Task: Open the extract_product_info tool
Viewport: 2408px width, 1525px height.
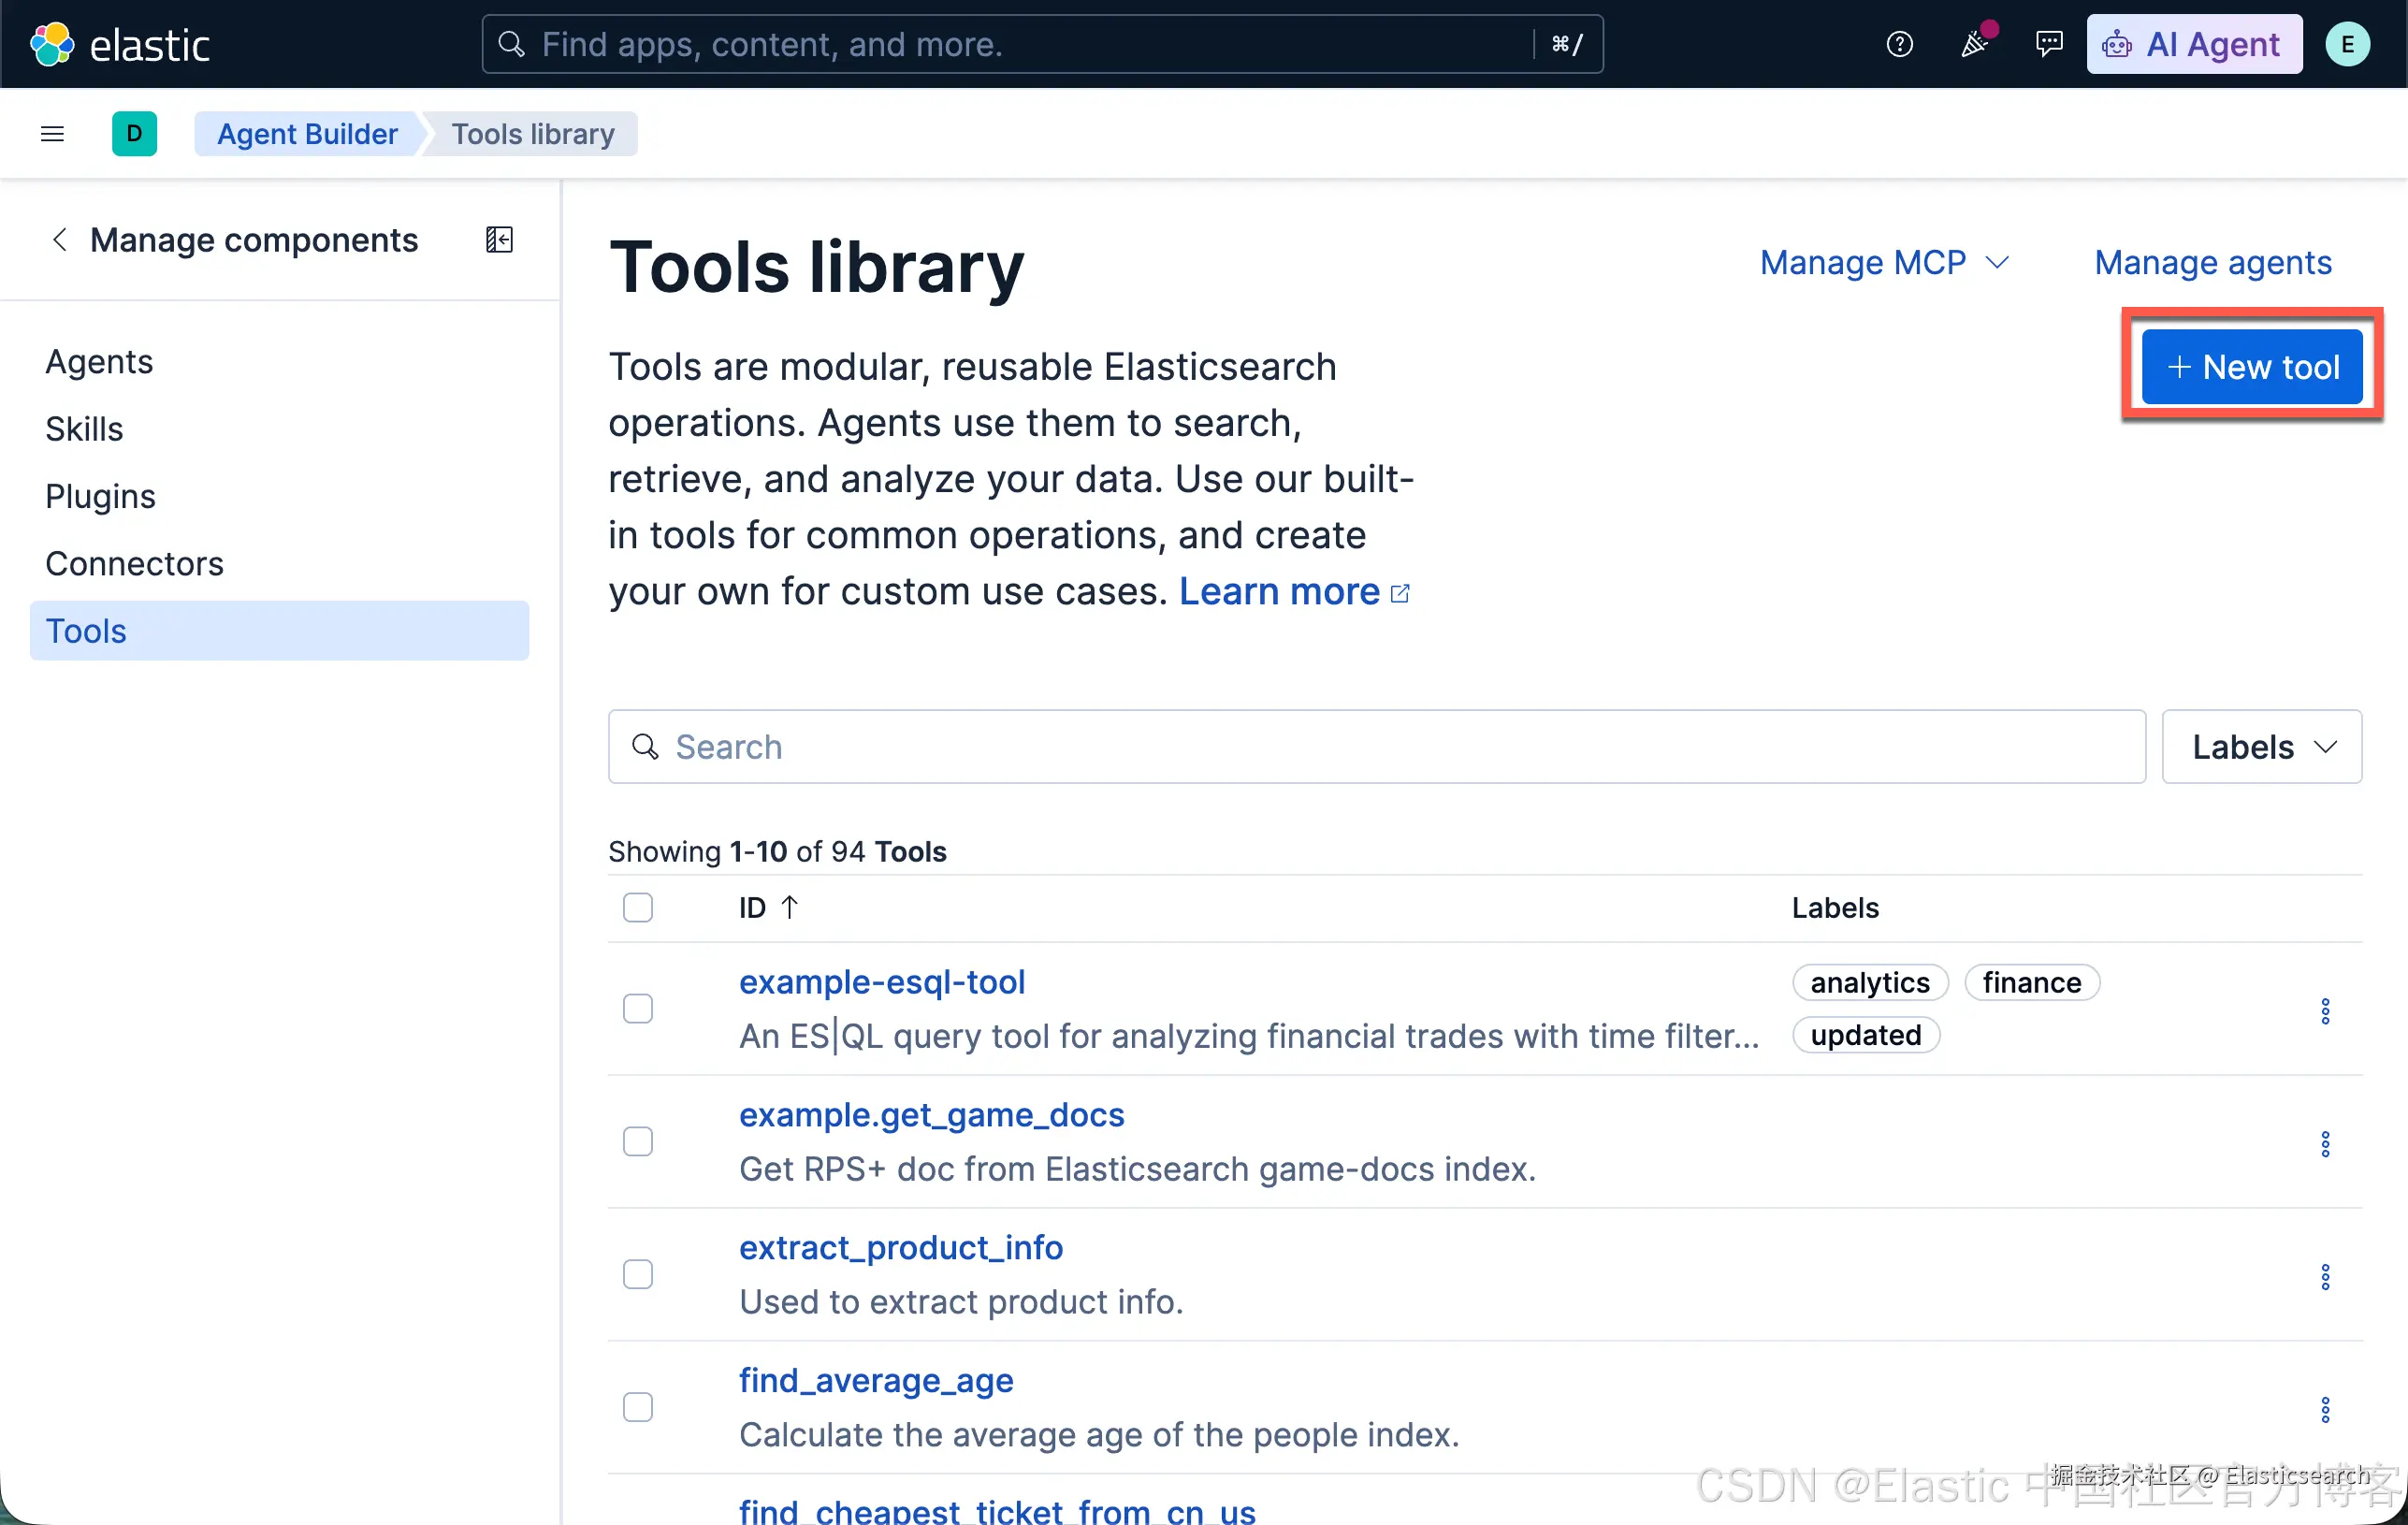Action: (901, 1248)
